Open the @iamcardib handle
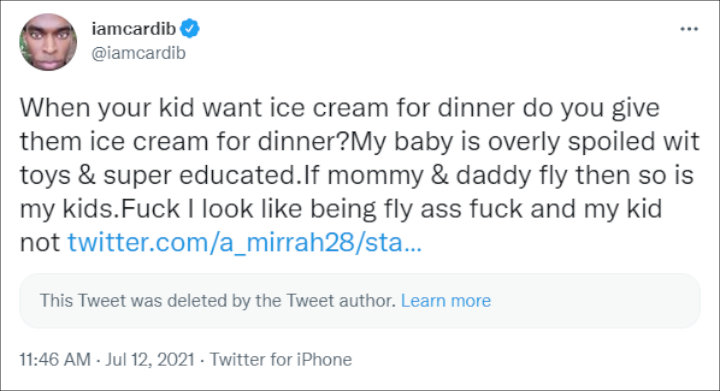 click(139, 53)
